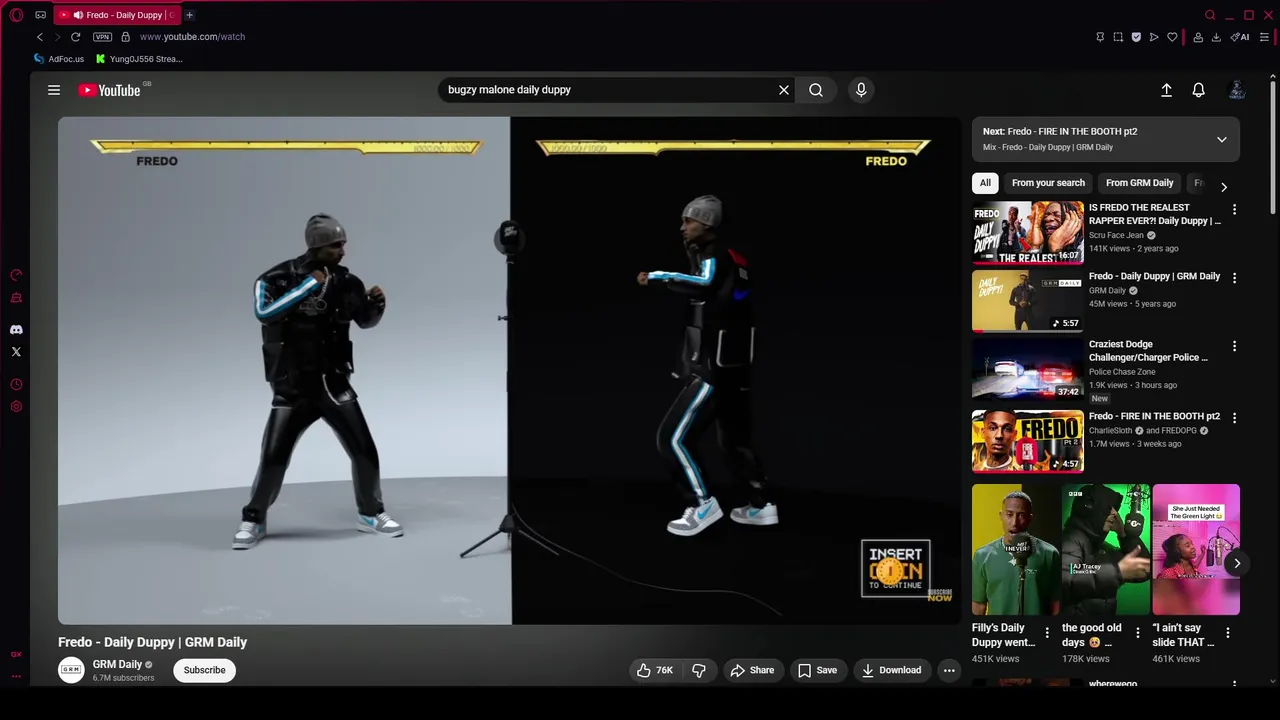The width and height of the screenshot is (1280, 720).
Task: Start voice search with the microphone
Action: [861, 90]
